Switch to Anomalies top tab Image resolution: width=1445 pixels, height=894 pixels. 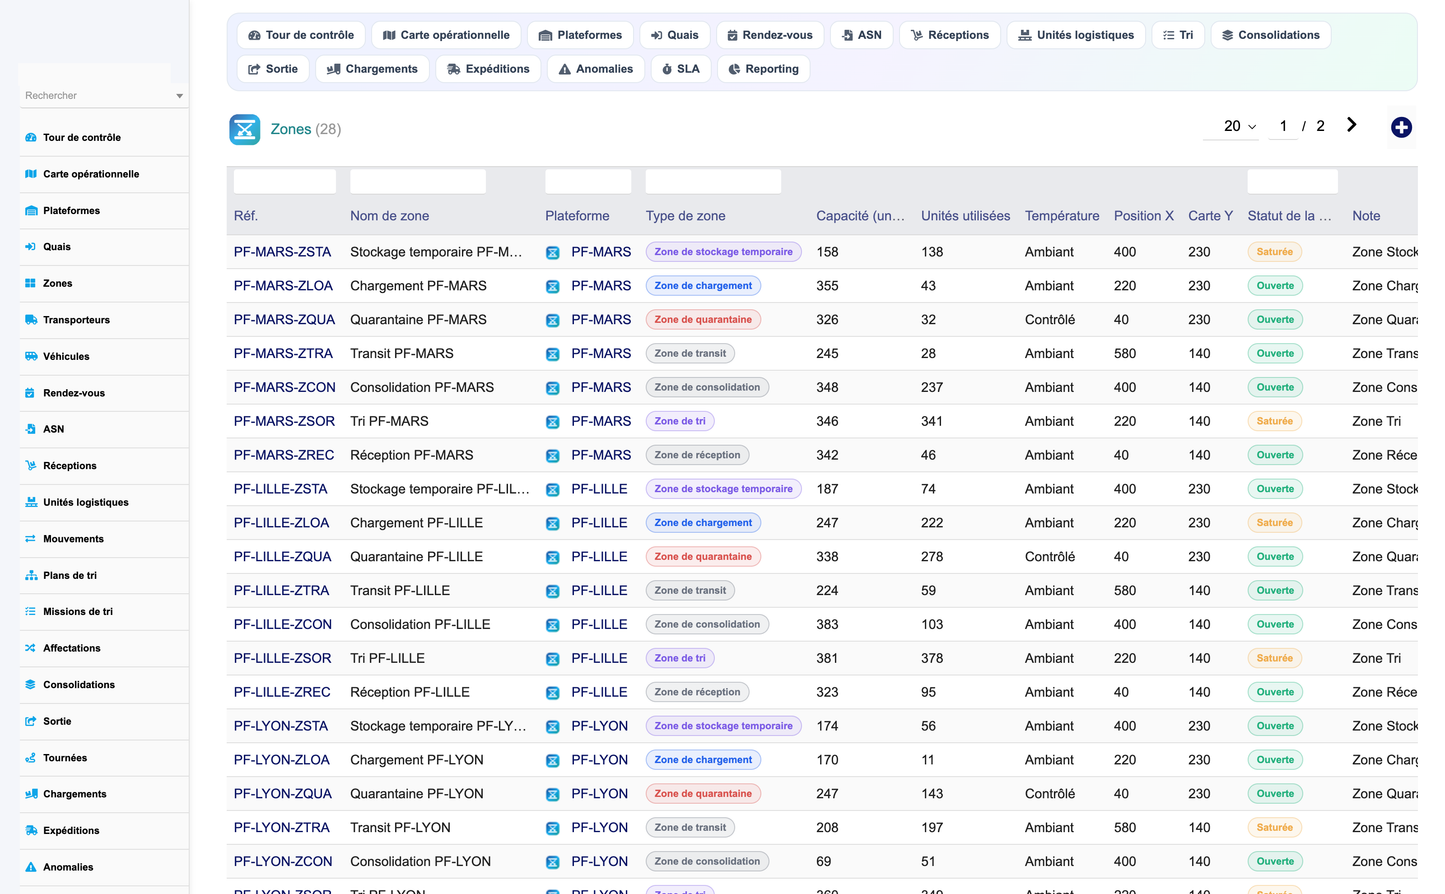click(x=596, y=69)
